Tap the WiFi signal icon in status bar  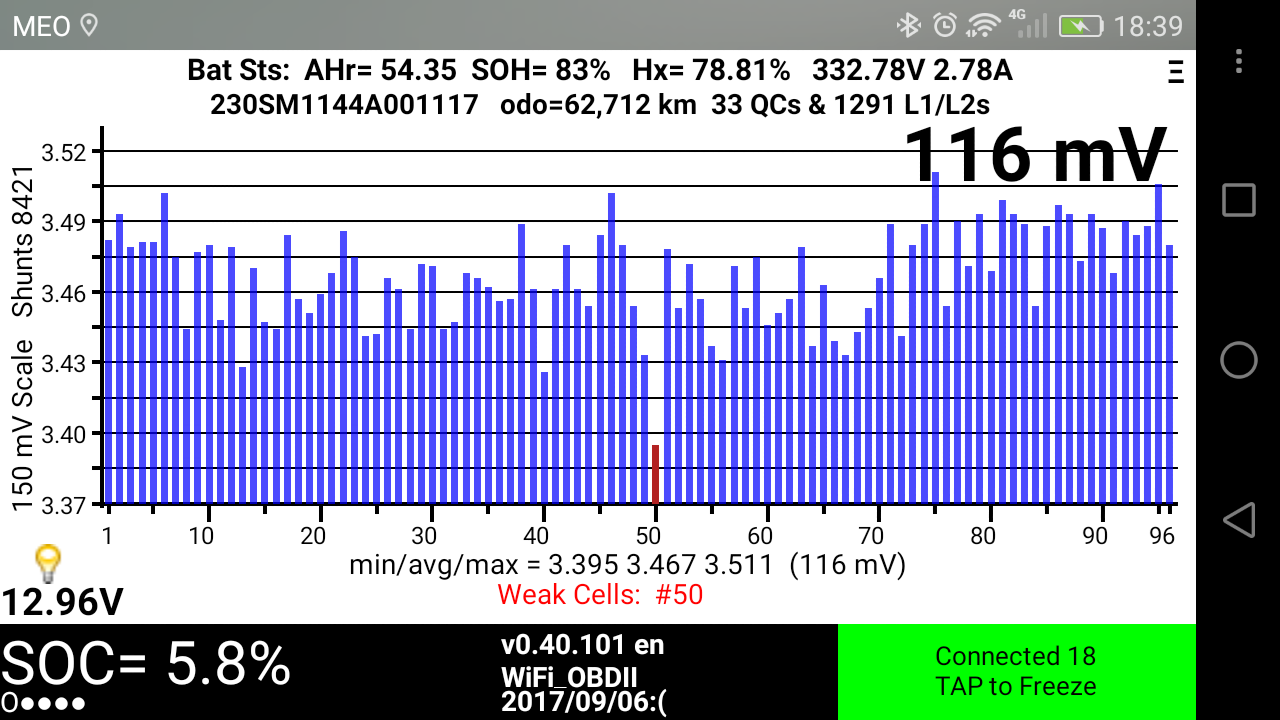[x=984, y=25]
